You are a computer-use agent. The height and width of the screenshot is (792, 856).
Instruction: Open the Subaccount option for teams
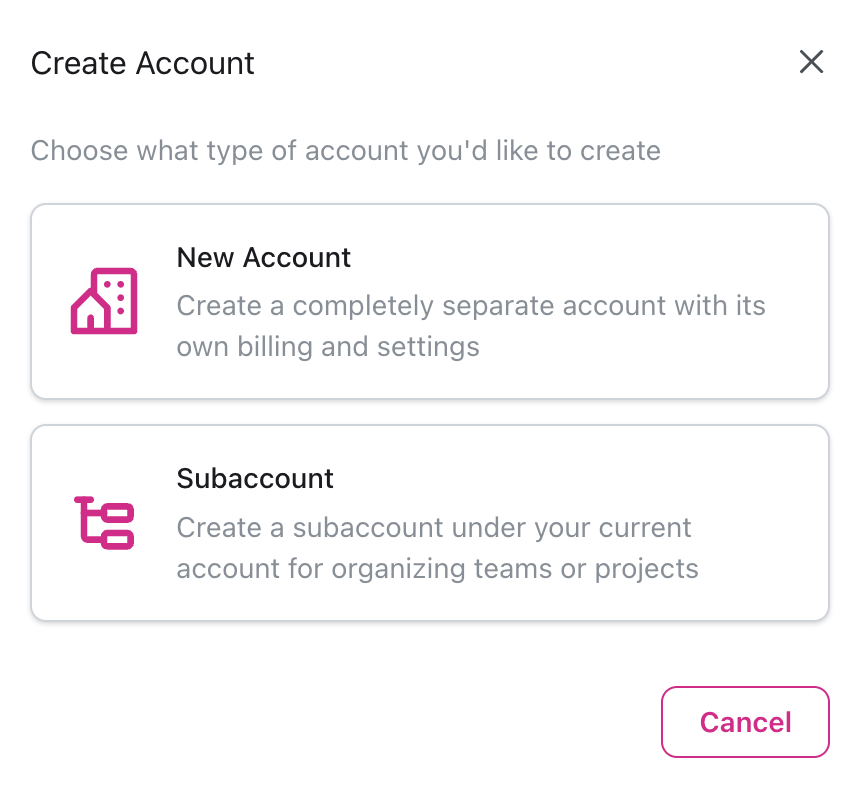coord(429,523)
